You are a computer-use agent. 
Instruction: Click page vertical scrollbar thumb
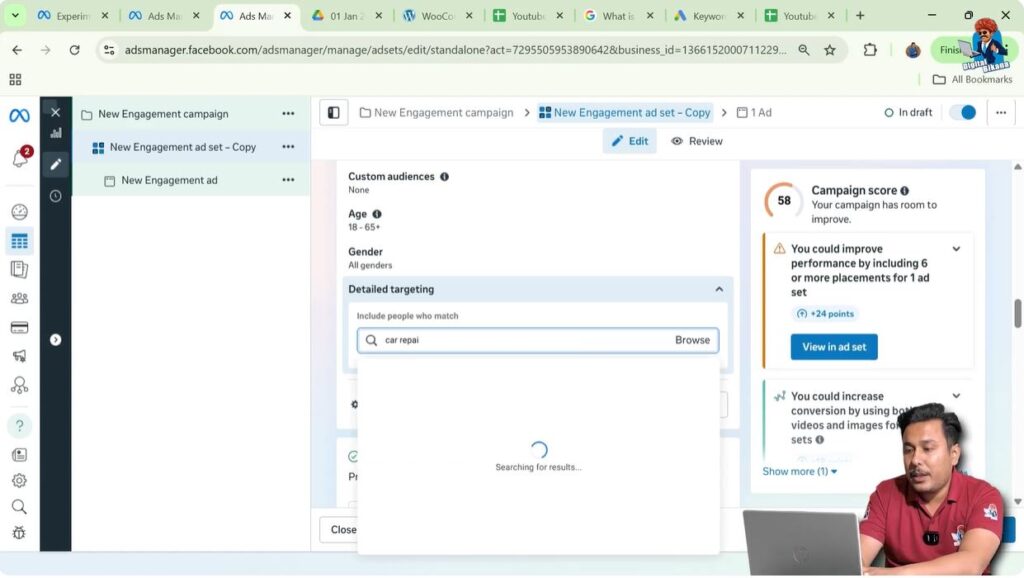point(1017,313)
